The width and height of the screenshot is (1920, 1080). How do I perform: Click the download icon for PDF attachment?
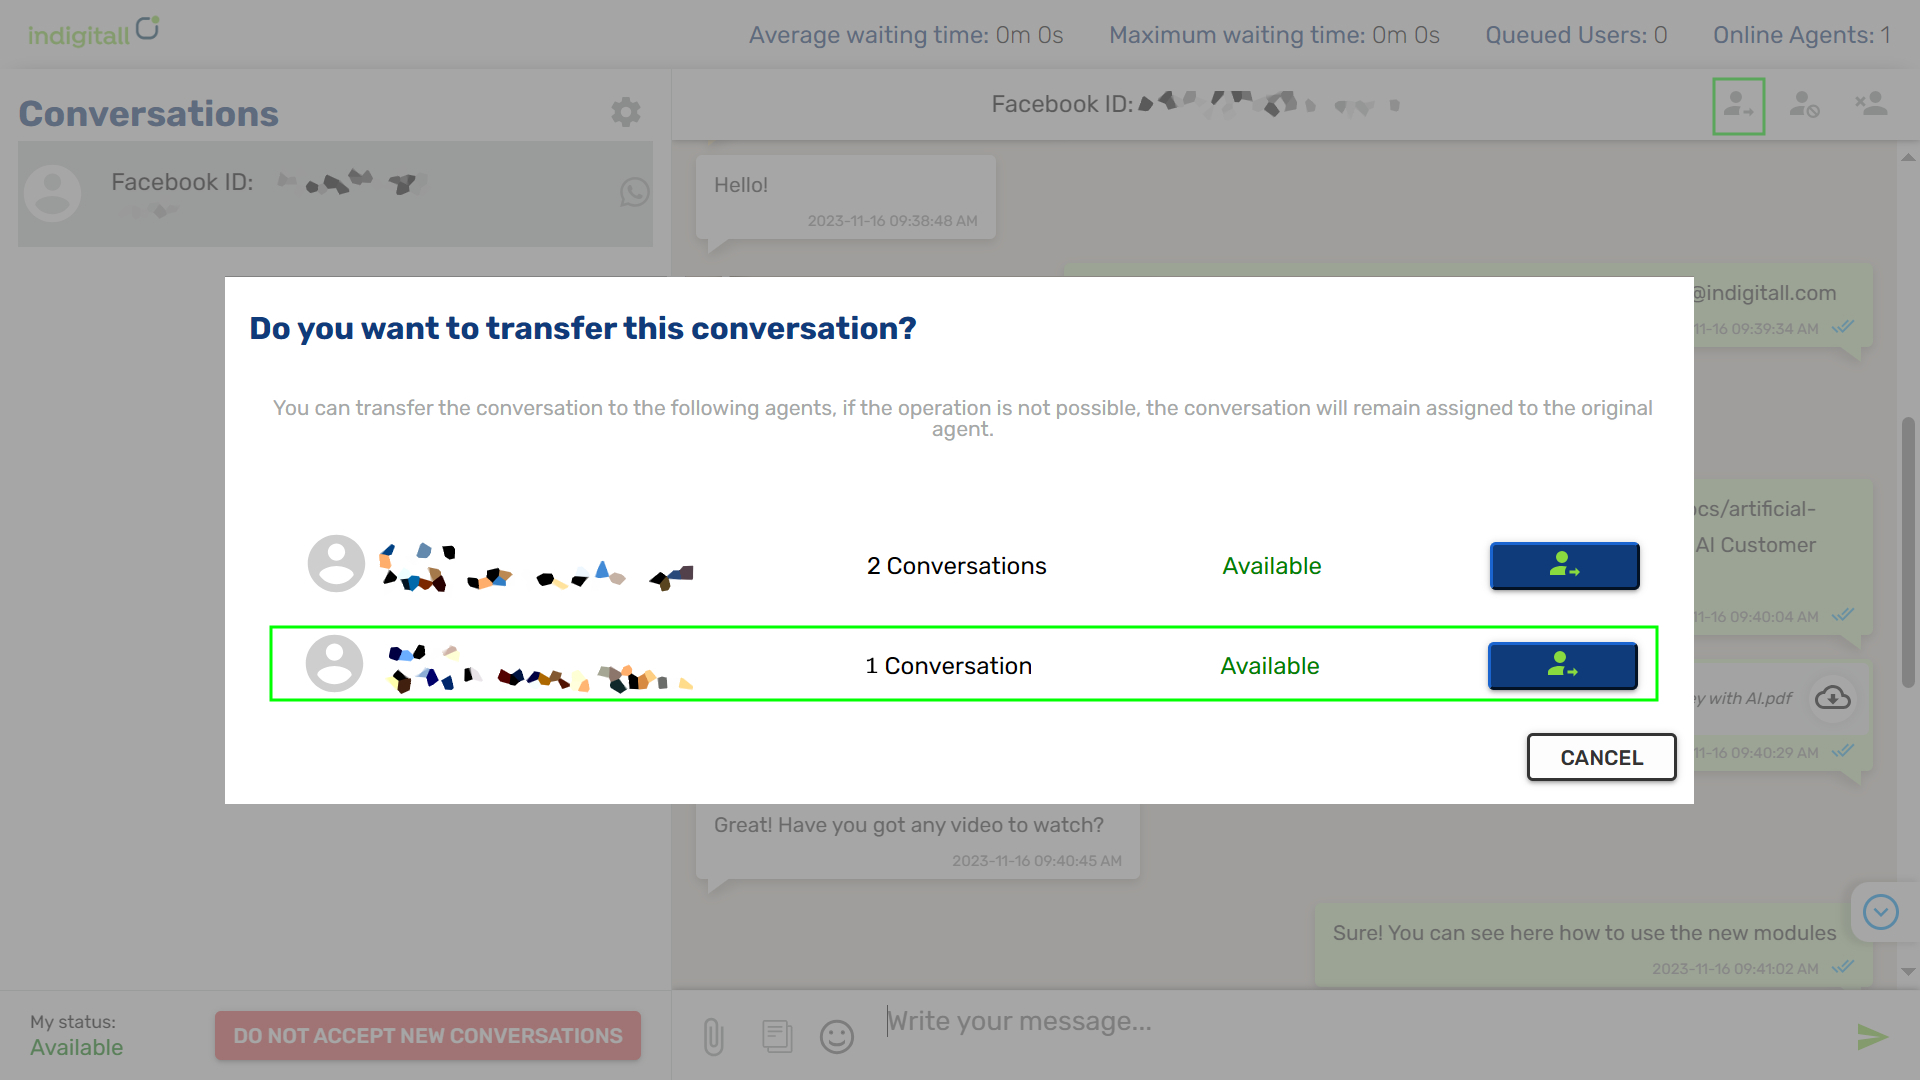pyautogui.click(x=1832, y=698)
